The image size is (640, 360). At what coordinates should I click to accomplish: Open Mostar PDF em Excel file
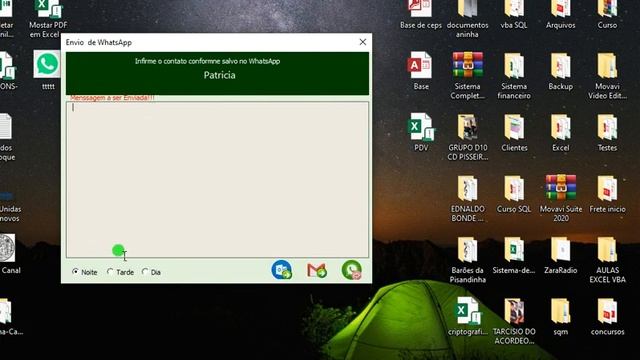pos(48,19)
